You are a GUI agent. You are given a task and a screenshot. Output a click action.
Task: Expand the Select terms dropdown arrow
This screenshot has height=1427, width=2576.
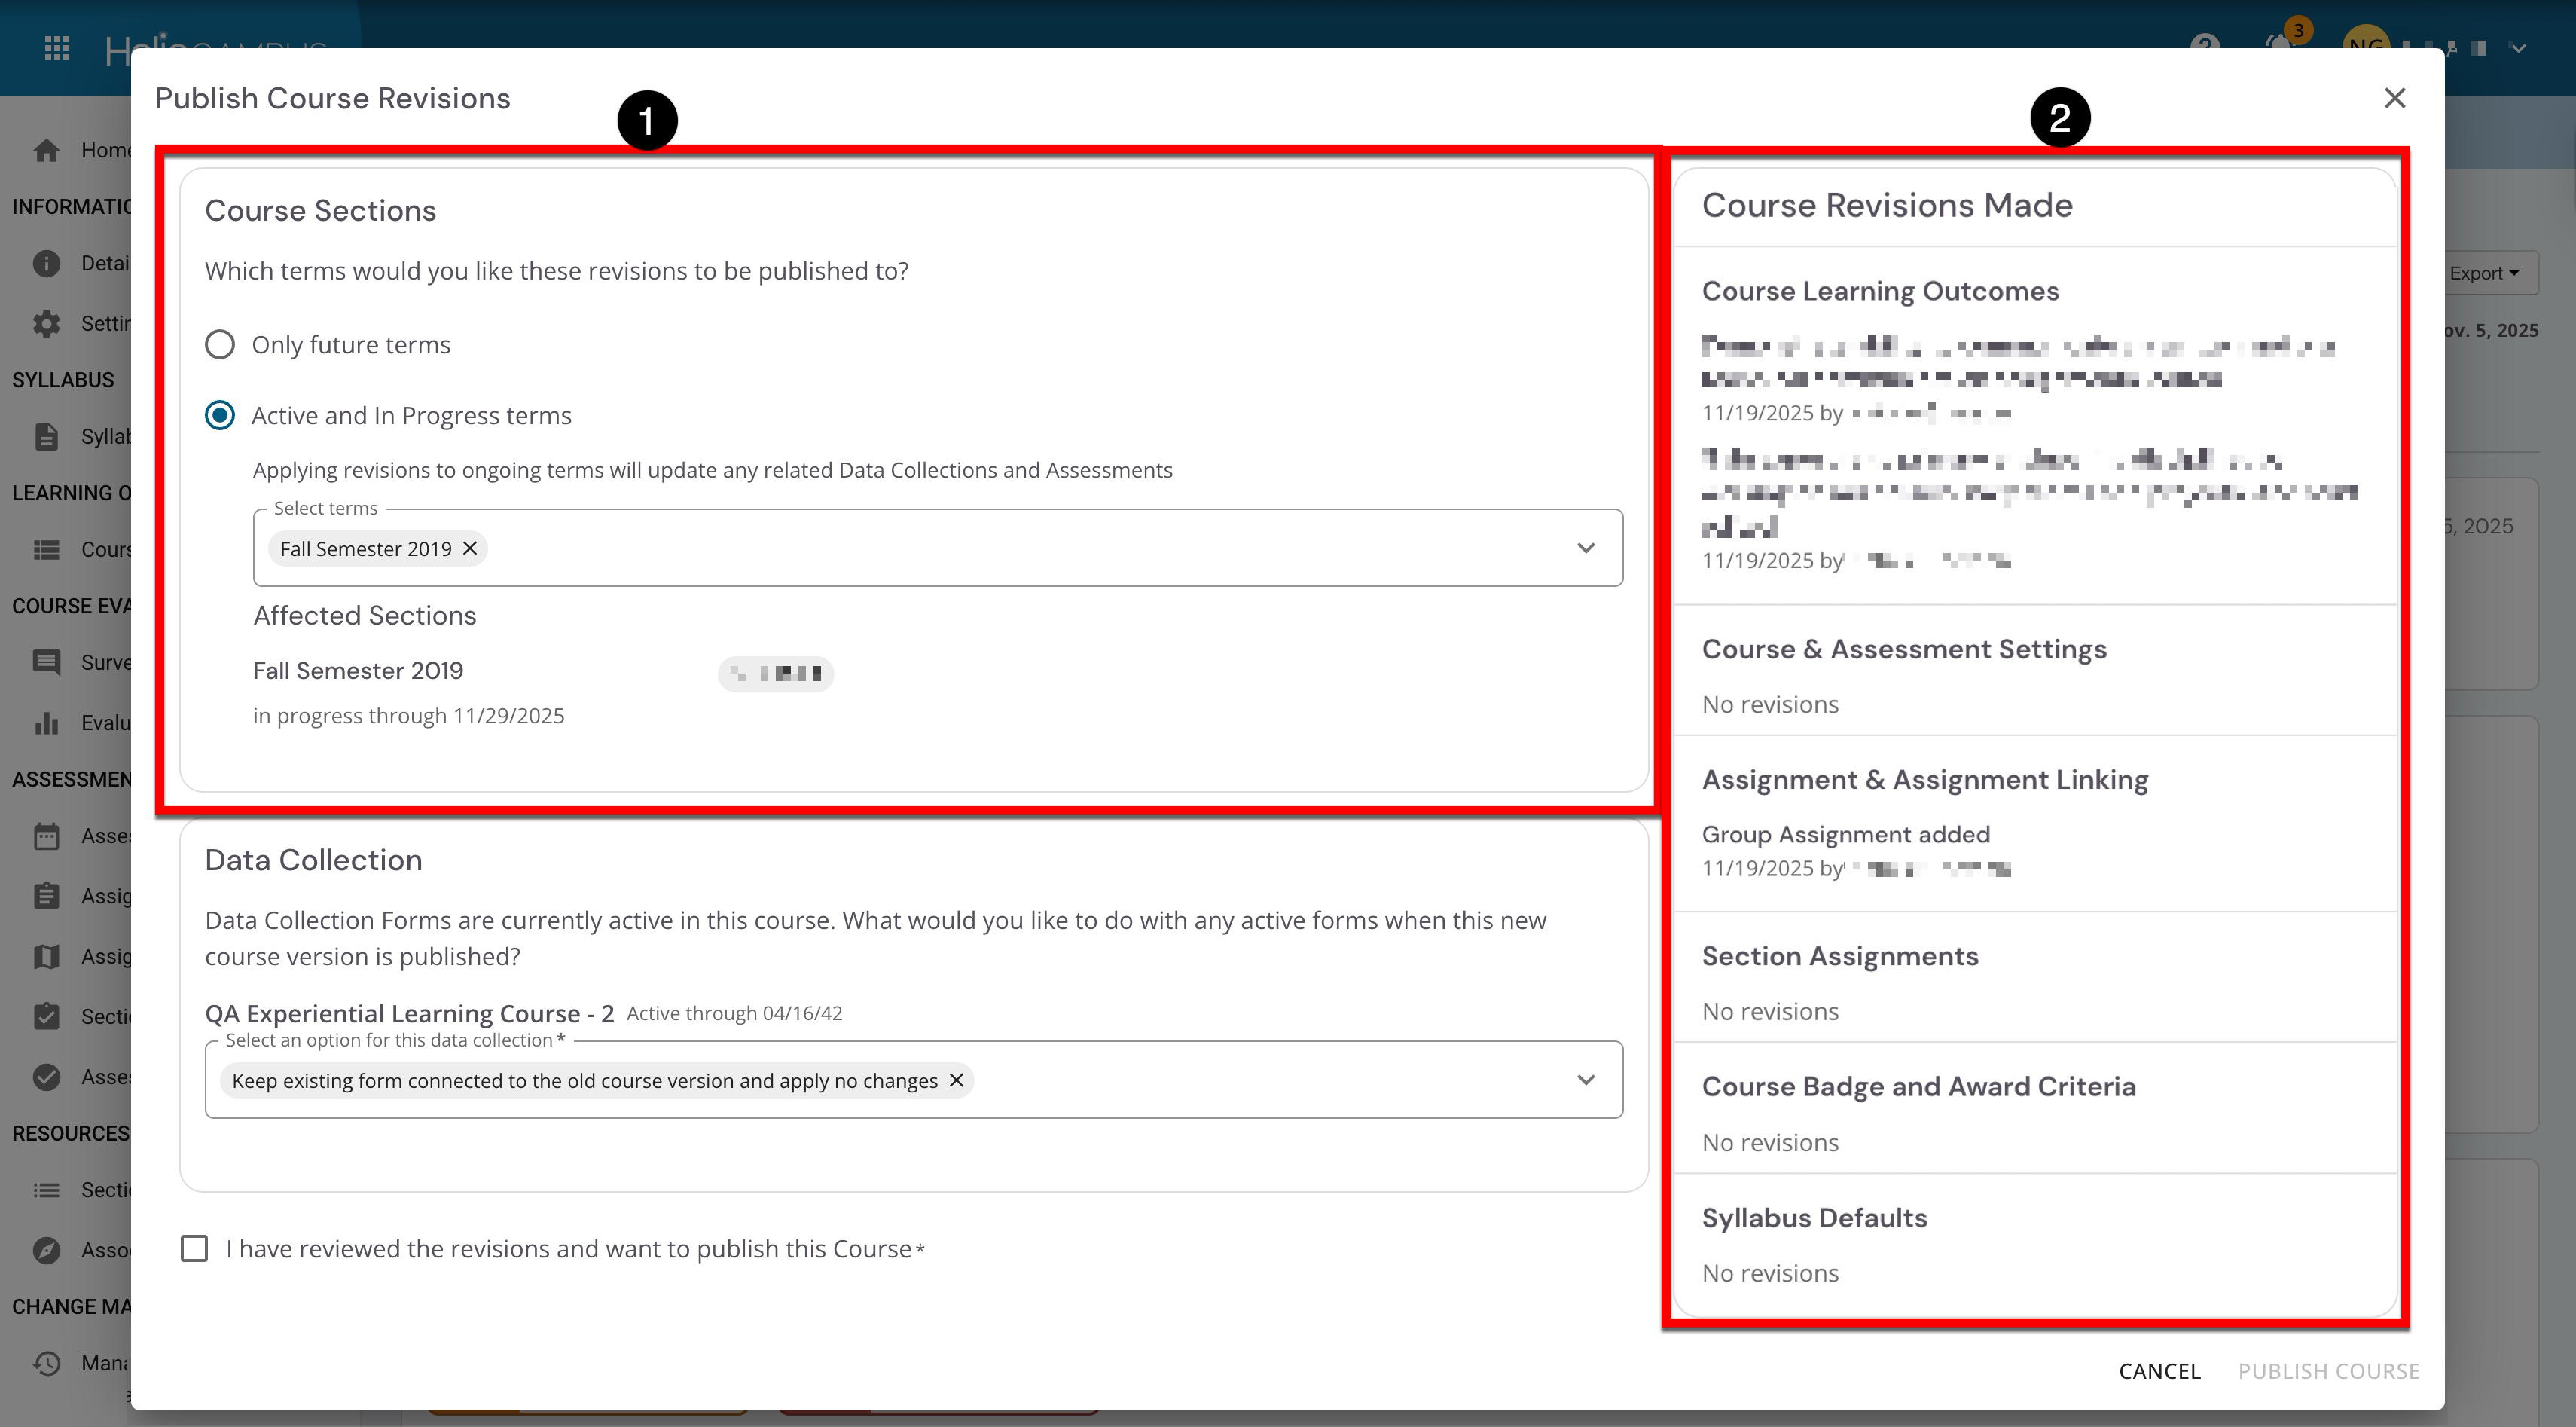click(x=1585, y=548)
